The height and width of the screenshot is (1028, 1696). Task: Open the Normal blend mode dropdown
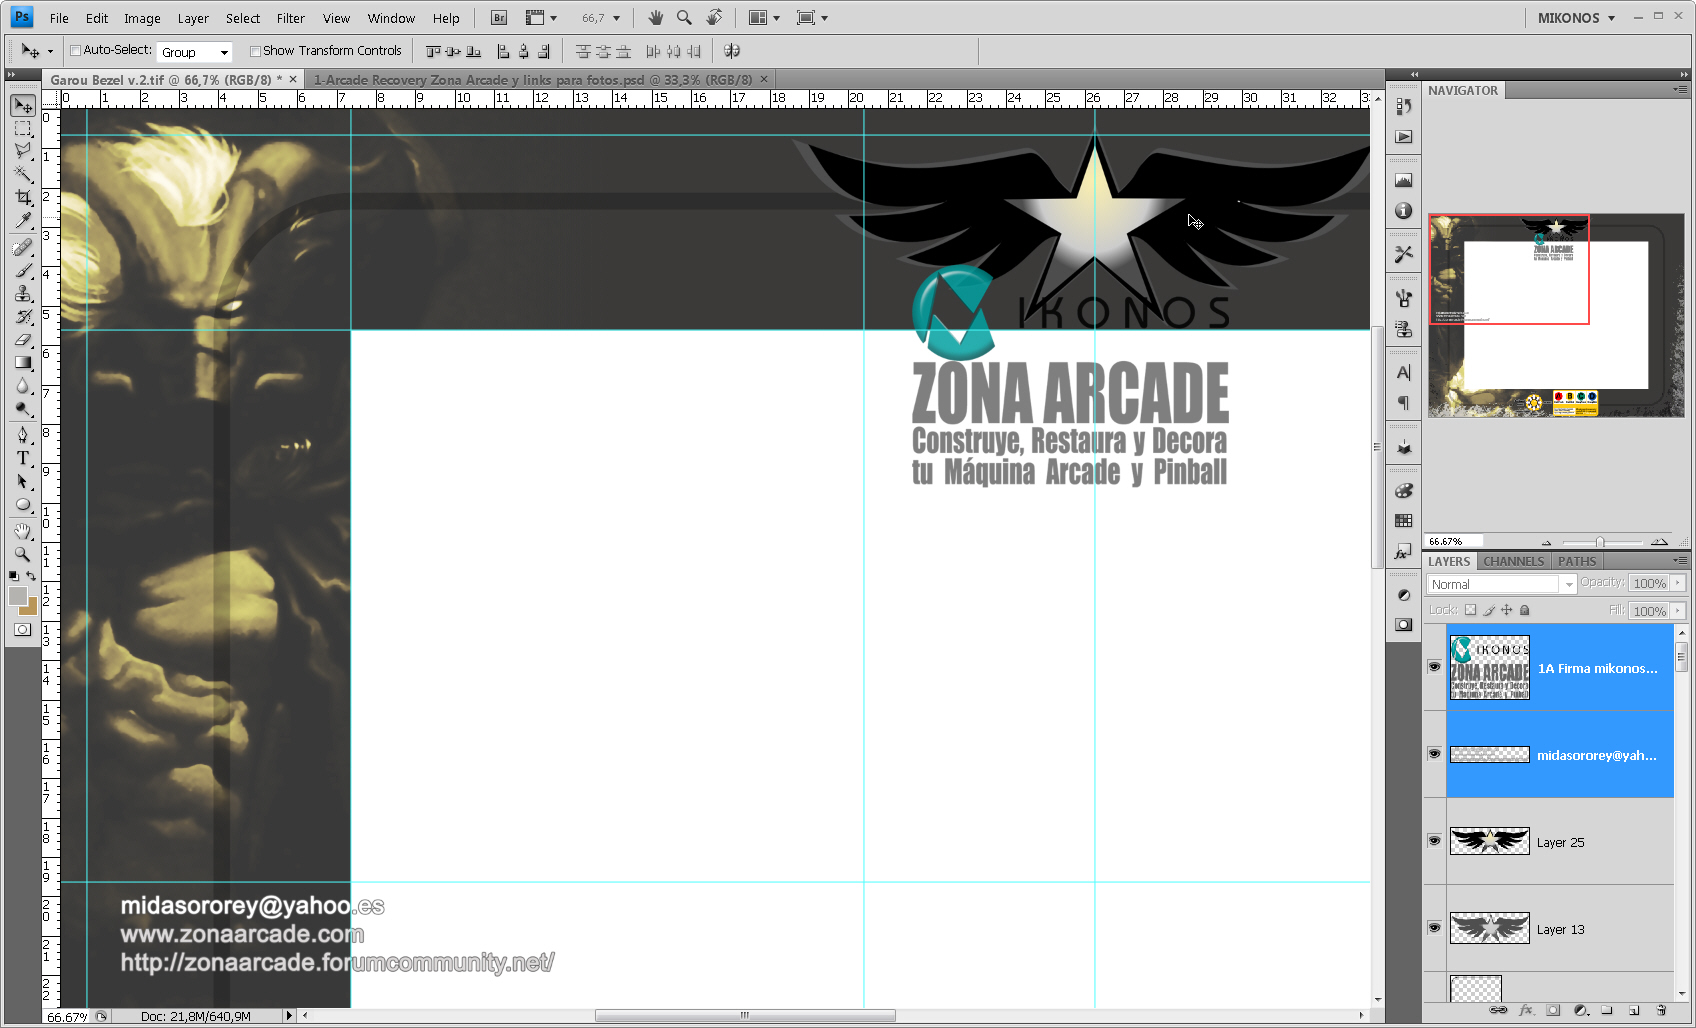click(1501, 584)
